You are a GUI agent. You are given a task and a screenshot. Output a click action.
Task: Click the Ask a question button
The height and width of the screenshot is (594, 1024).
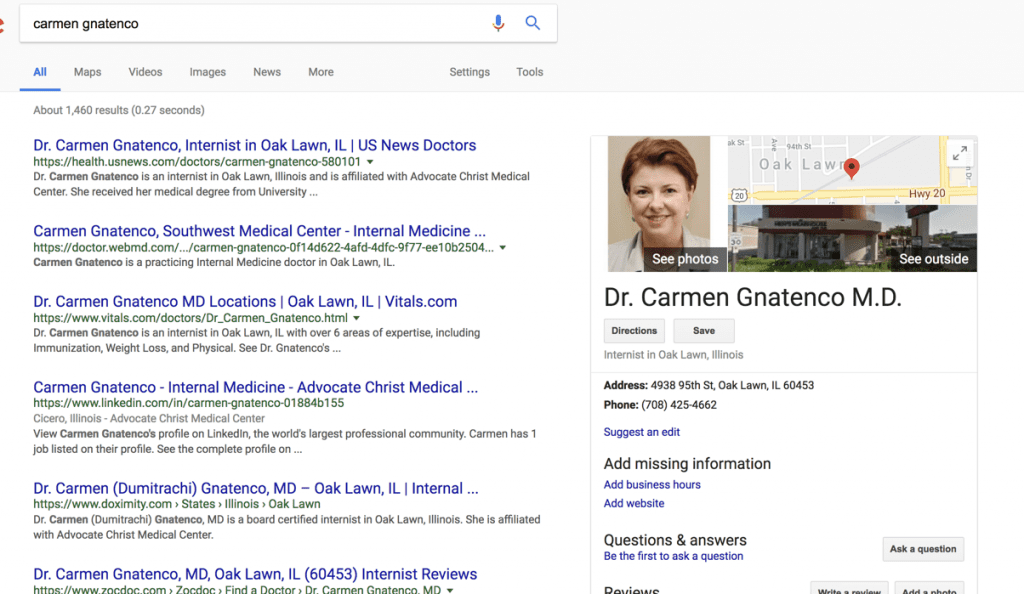click(x=923, y=549)
